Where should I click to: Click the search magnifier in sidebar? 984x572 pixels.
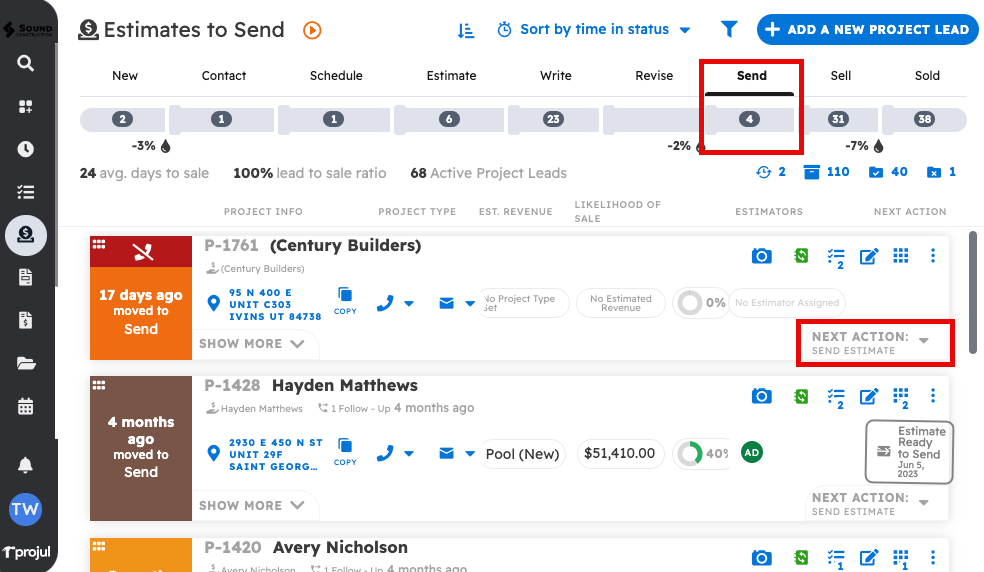coord(26,63)
